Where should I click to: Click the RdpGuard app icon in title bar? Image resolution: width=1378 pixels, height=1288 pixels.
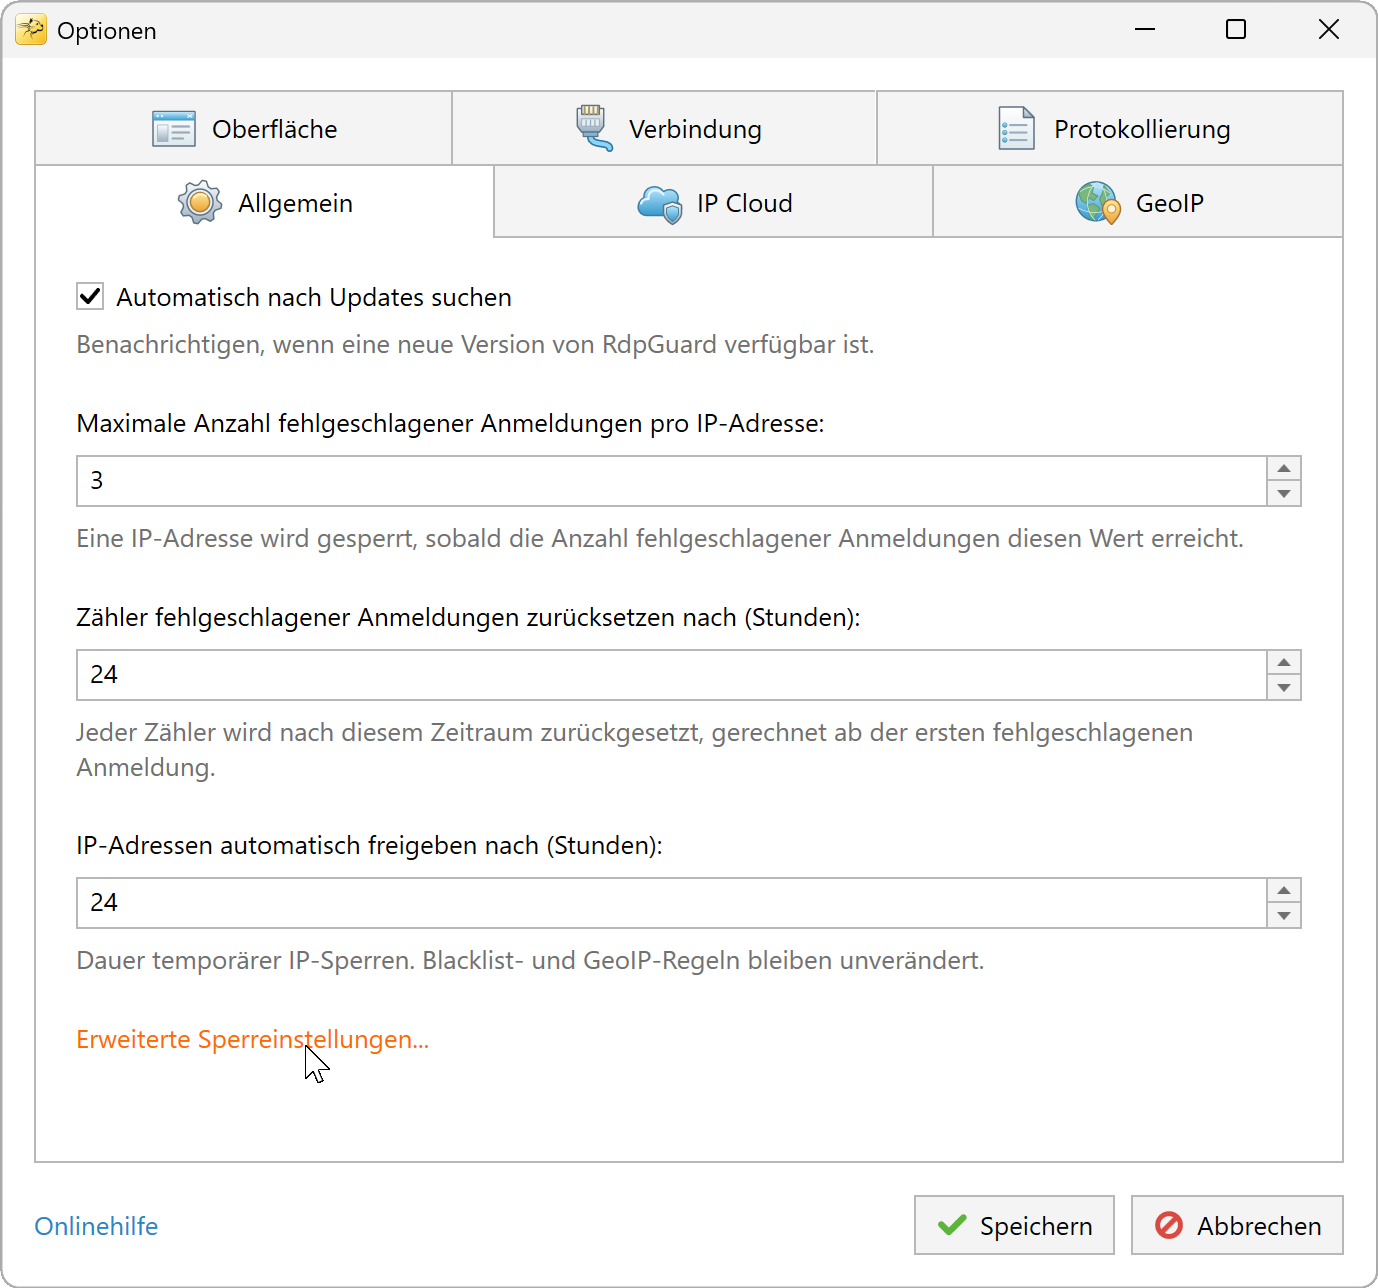click(x=31, y=30)
